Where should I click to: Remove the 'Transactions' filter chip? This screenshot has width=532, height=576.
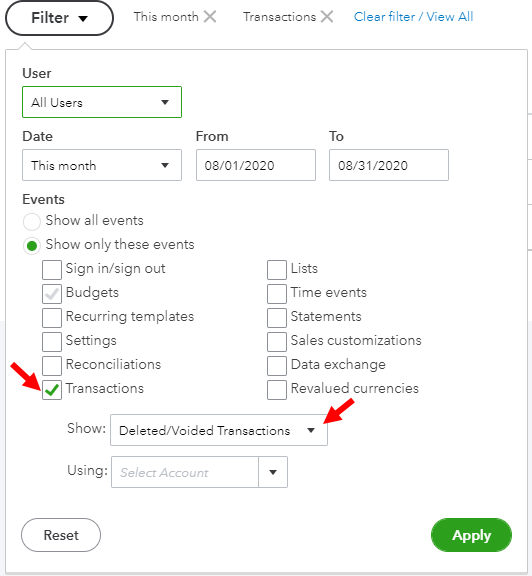click(x=327, y=17)
